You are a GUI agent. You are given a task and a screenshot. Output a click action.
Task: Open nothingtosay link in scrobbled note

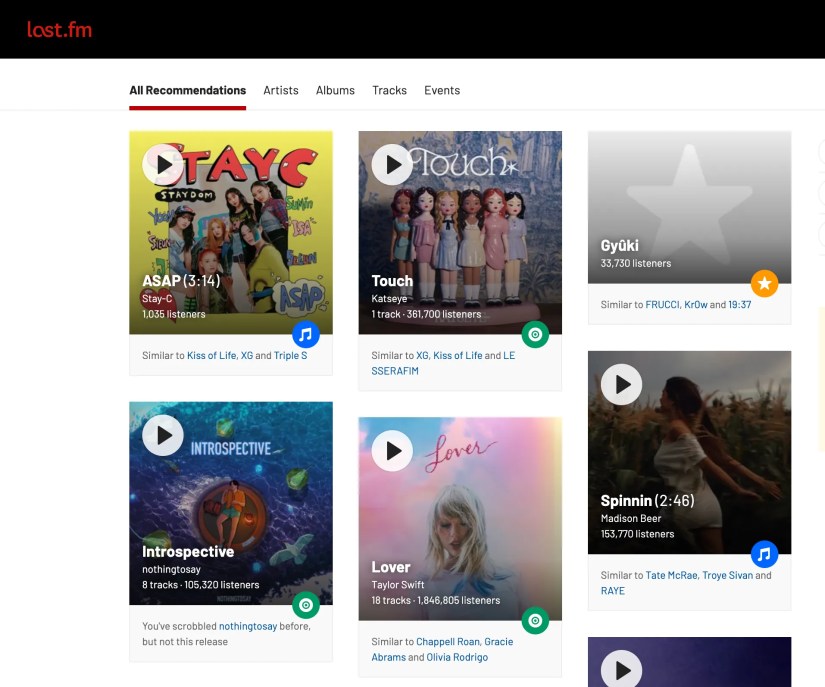[248, 627]
